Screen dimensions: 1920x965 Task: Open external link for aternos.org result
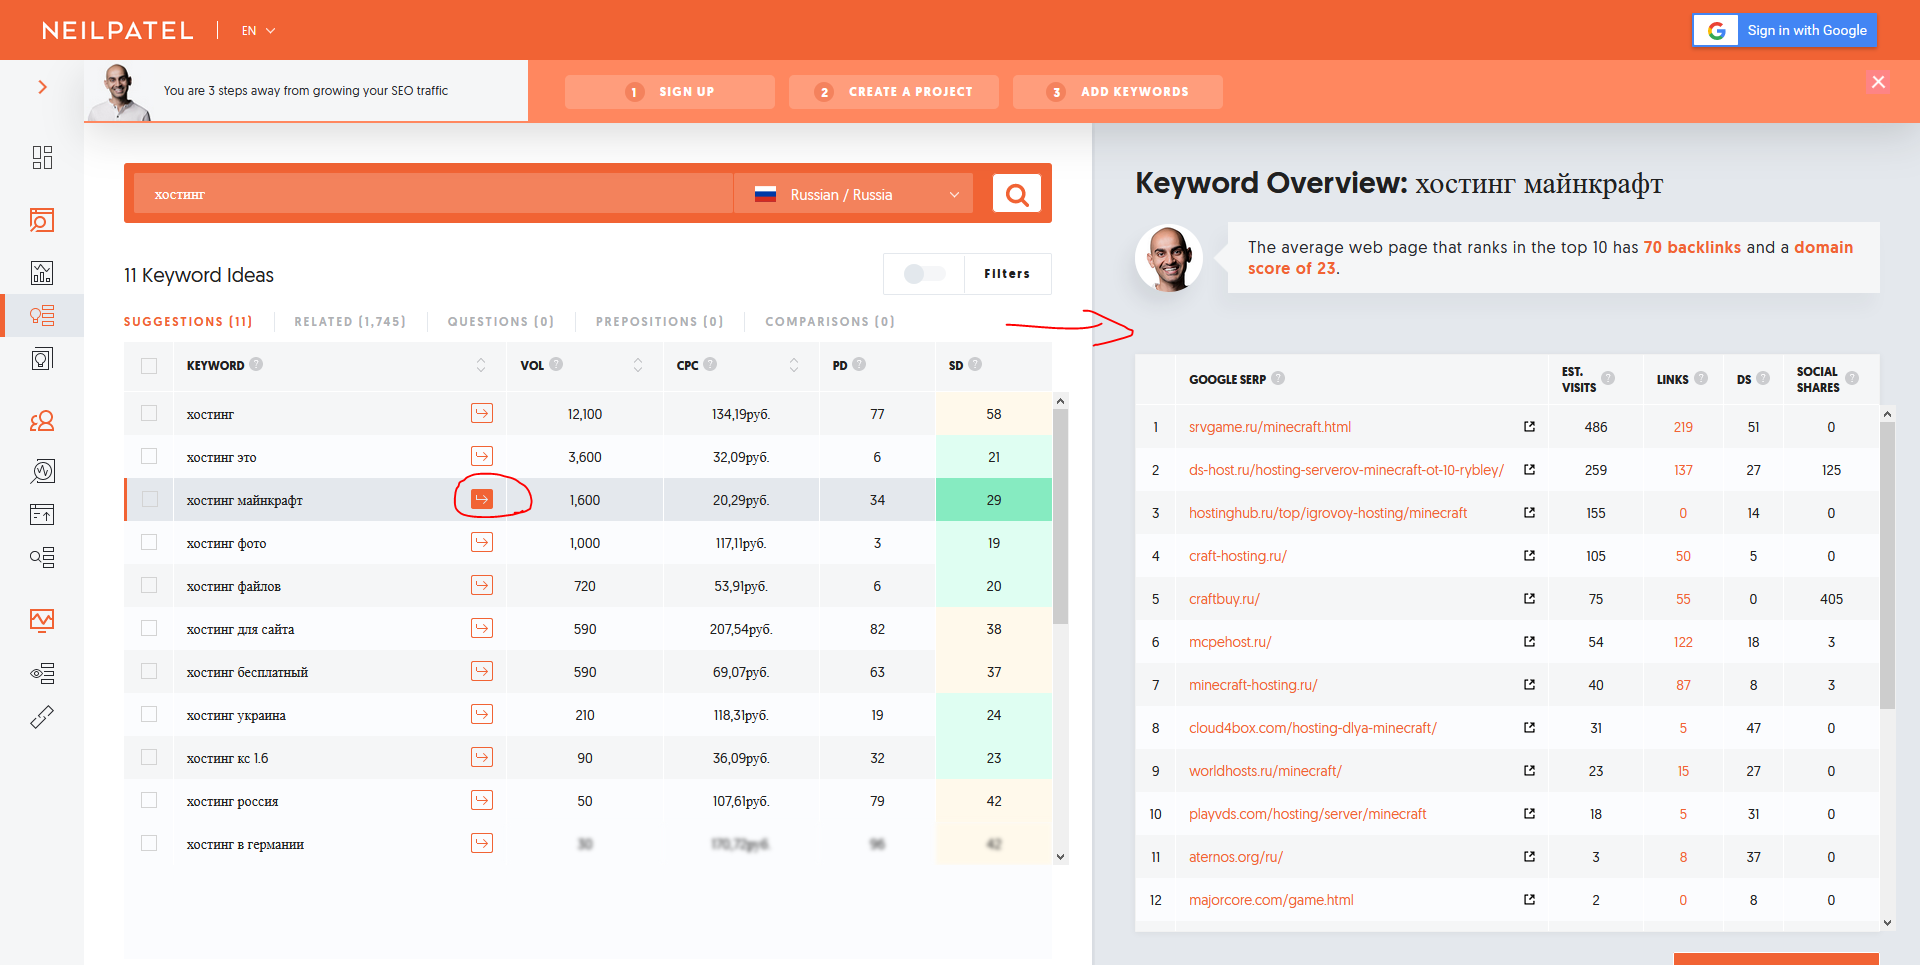pyautogui.click(x=1529, y=856)
